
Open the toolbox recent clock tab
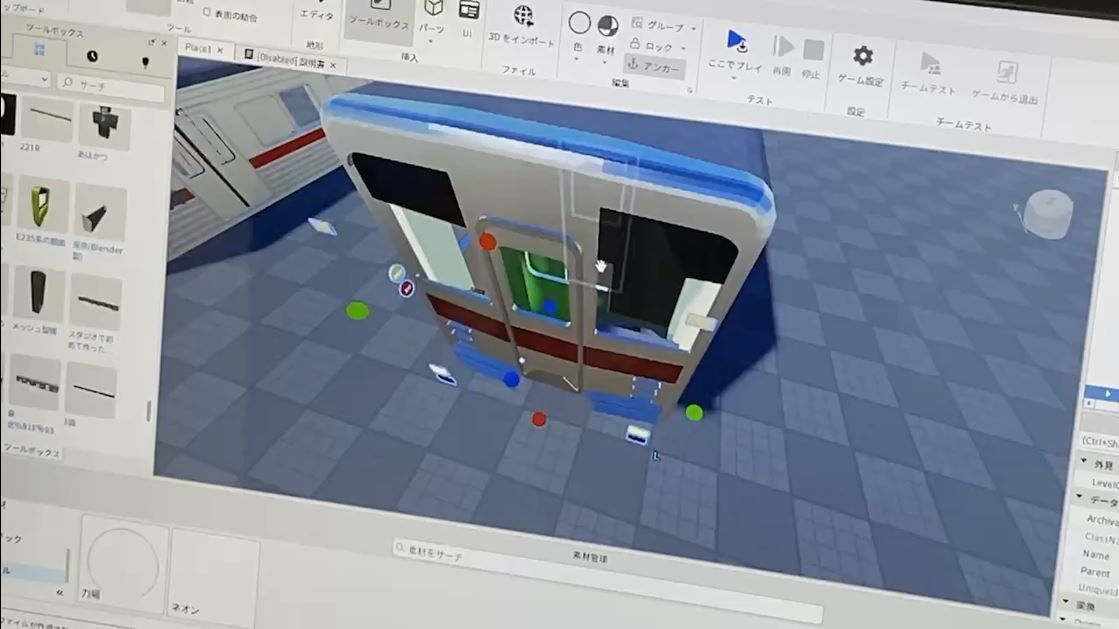pos(92,57)
